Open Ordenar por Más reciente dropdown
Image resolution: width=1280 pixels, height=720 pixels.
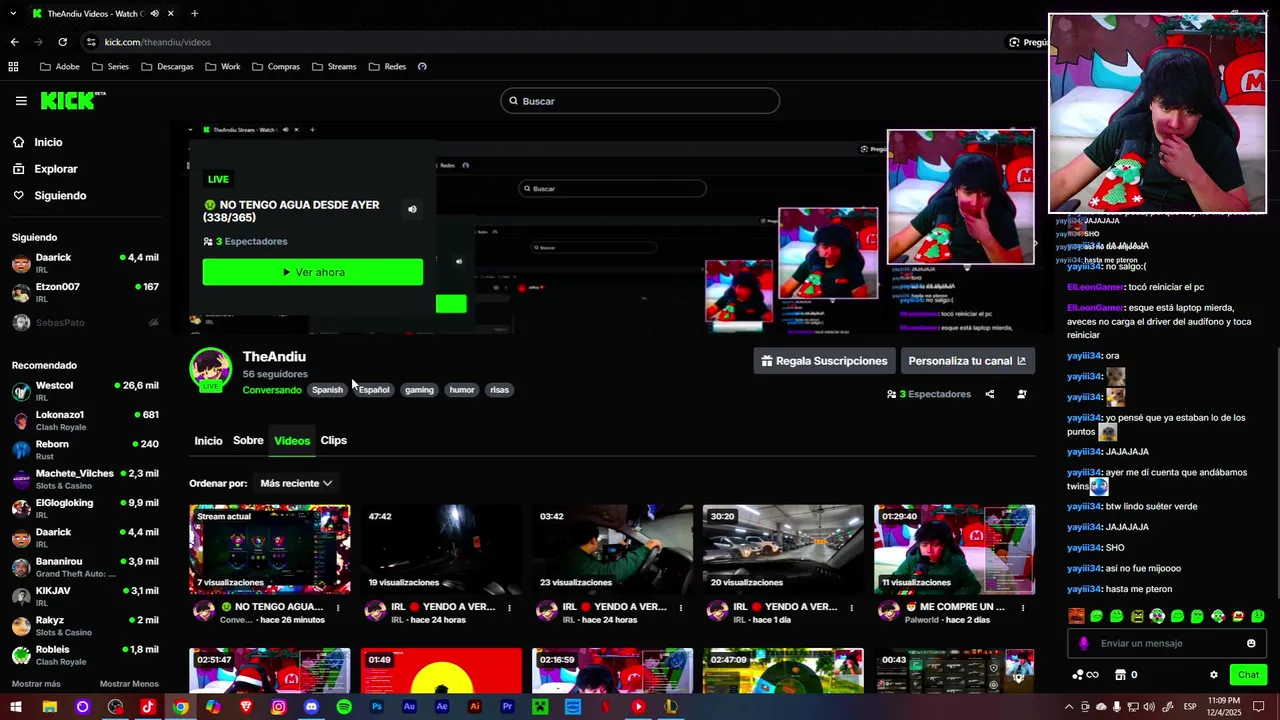(296, 483)
